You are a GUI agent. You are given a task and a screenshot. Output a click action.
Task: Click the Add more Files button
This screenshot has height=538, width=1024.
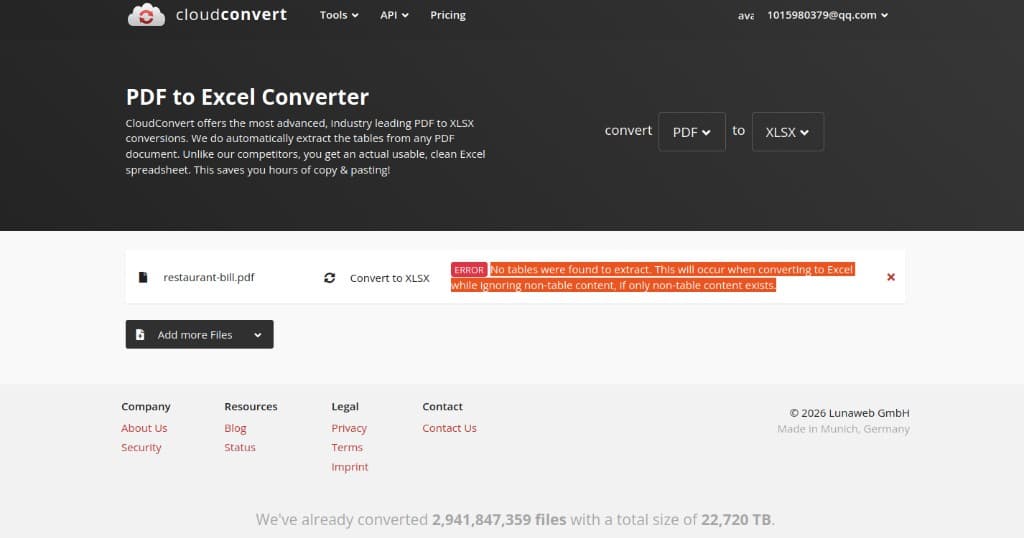(199, 334)
